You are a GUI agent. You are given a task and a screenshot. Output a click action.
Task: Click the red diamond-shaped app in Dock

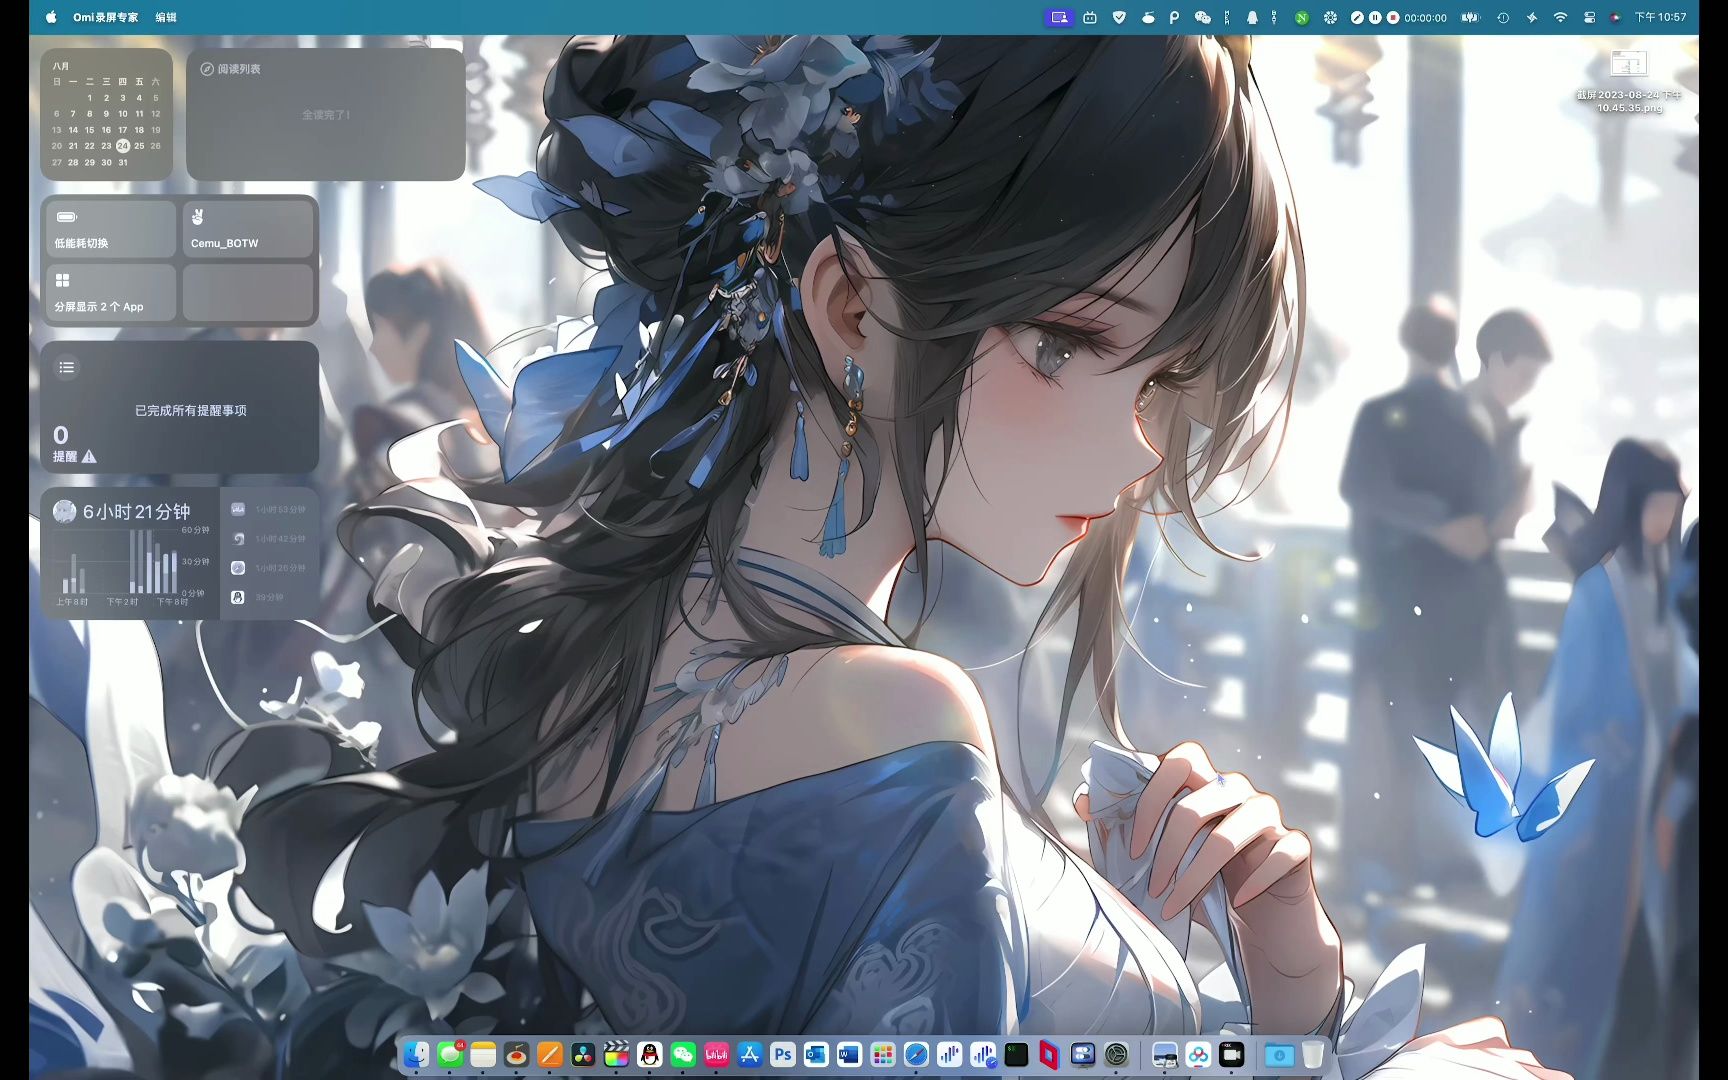[1049, 1054]
